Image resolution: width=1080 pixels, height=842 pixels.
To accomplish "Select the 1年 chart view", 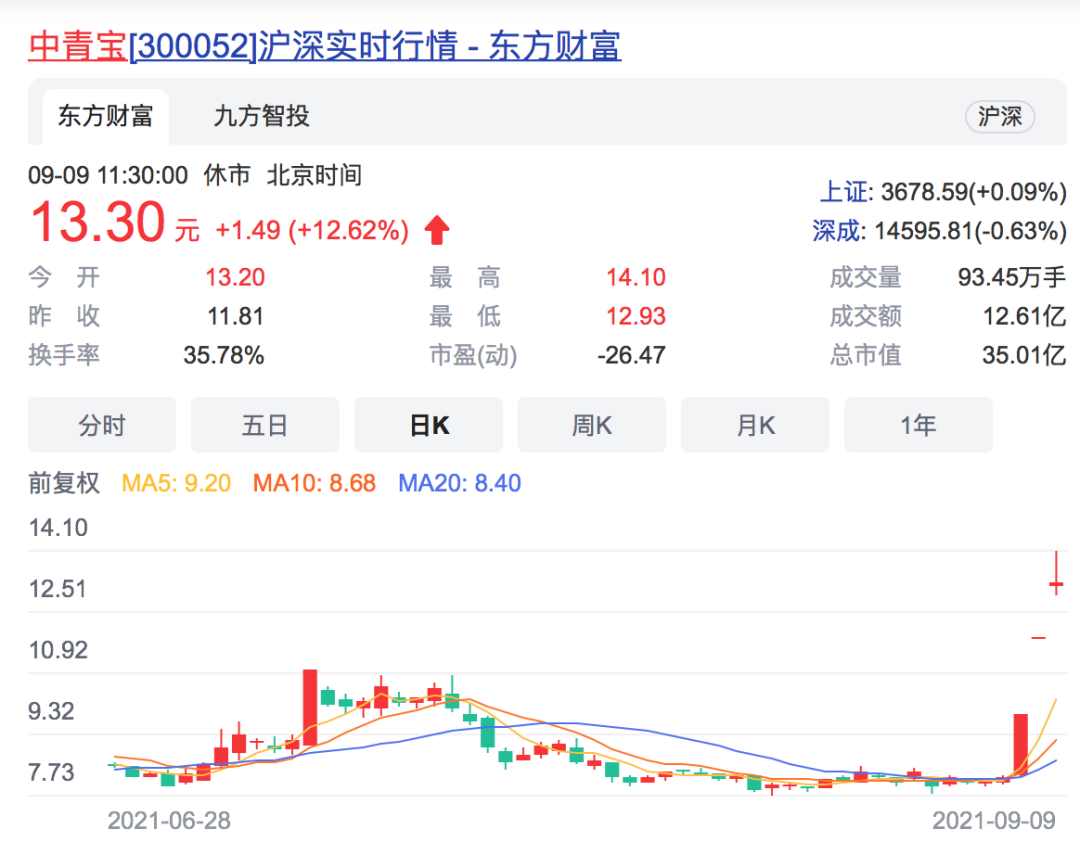I will pos(918,425).
